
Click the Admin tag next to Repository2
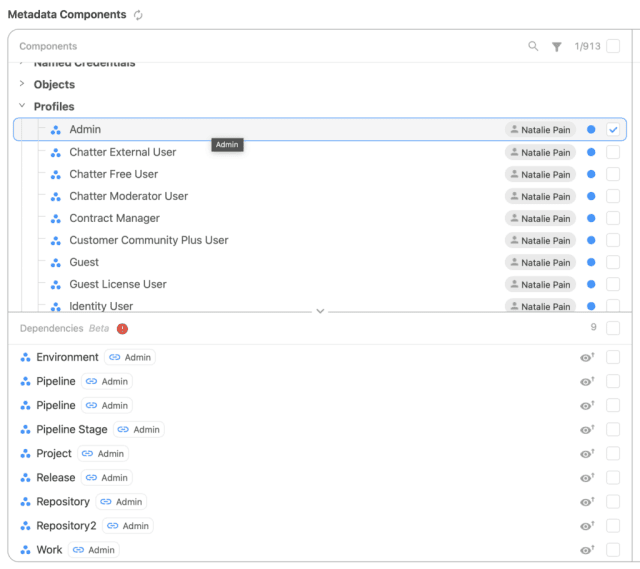(128, 526)
